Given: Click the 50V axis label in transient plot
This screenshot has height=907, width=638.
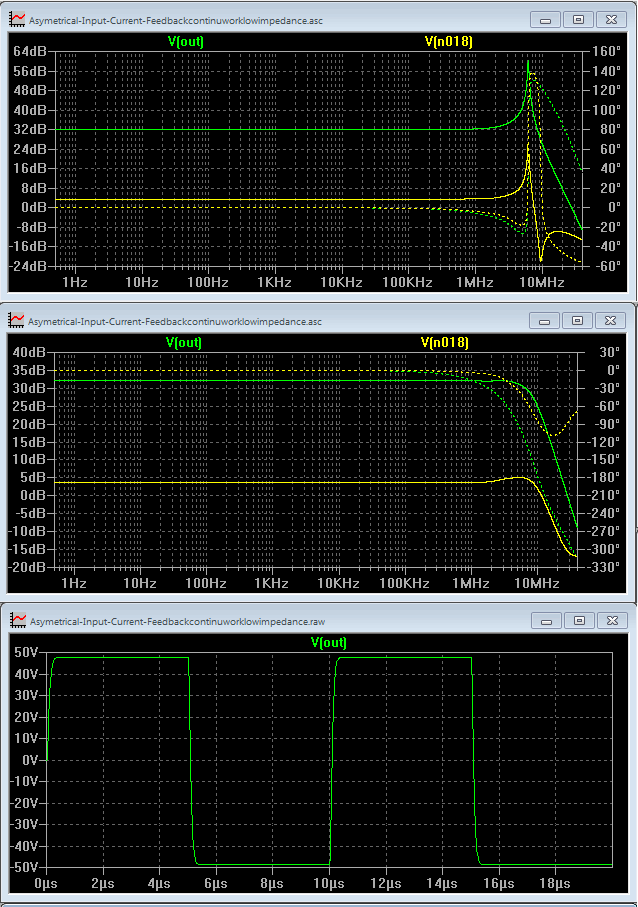Looking at the screenshot, I should point(27,652).
